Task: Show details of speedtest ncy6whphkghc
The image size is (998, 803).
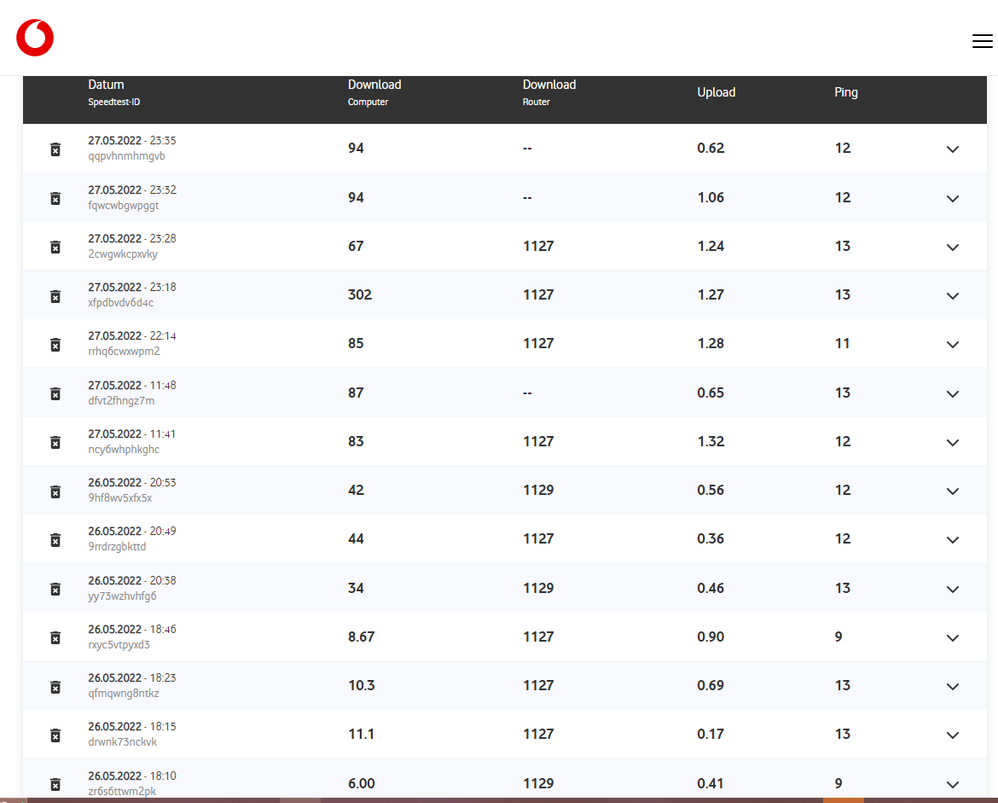Action: (x=952, y=442)
